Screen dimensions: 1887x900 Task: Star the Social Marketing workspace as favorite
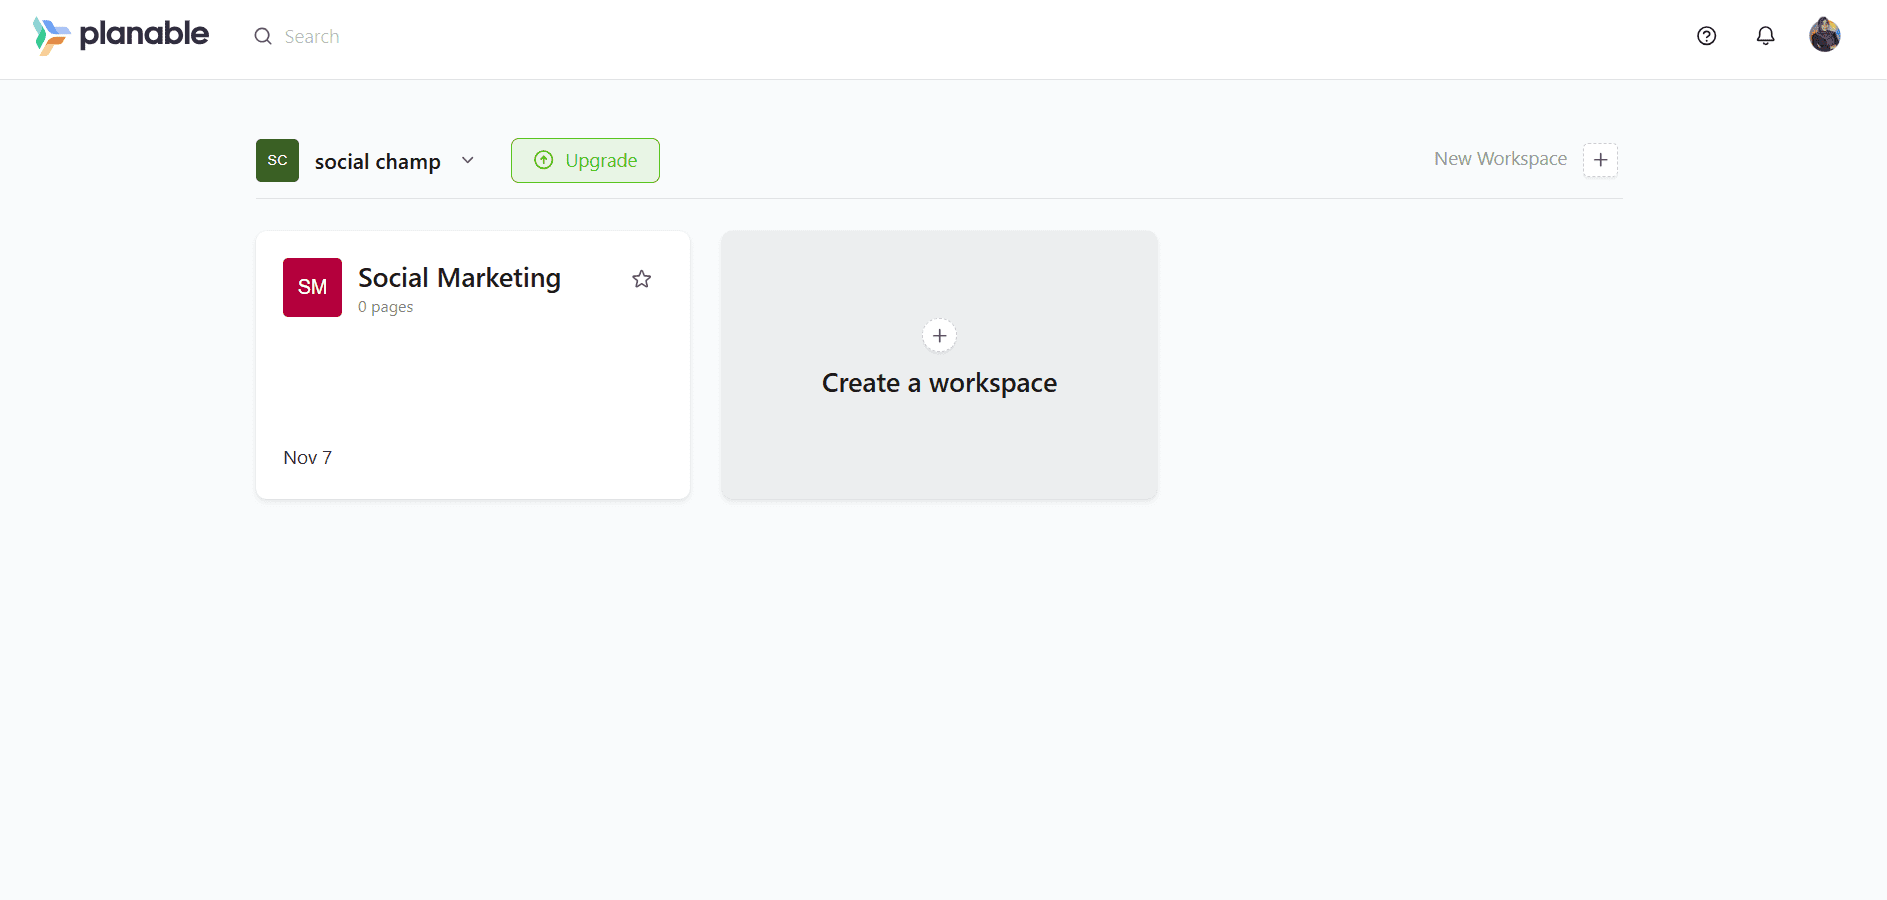point(641,279)
